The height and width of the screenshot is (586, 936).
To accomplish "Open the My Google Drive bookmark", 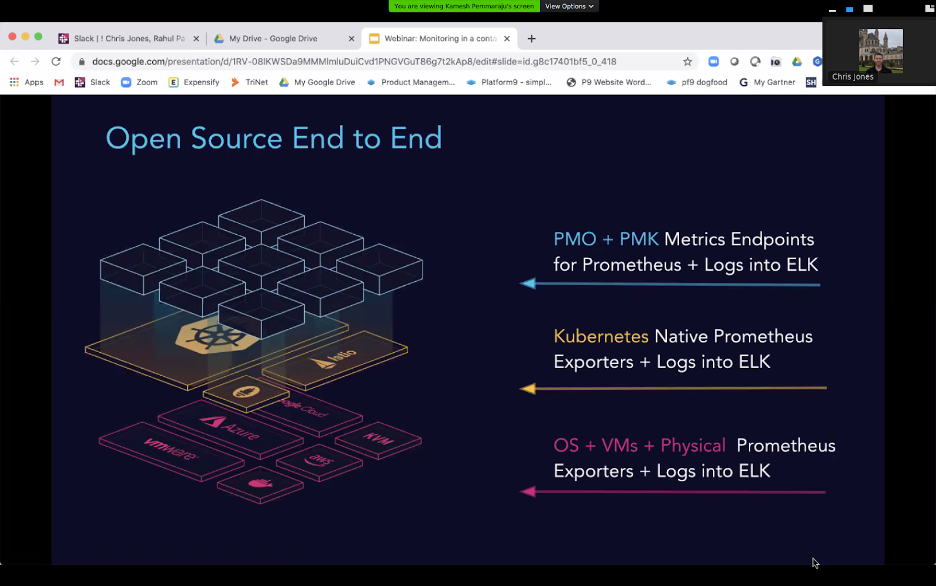I will [317, 82].
